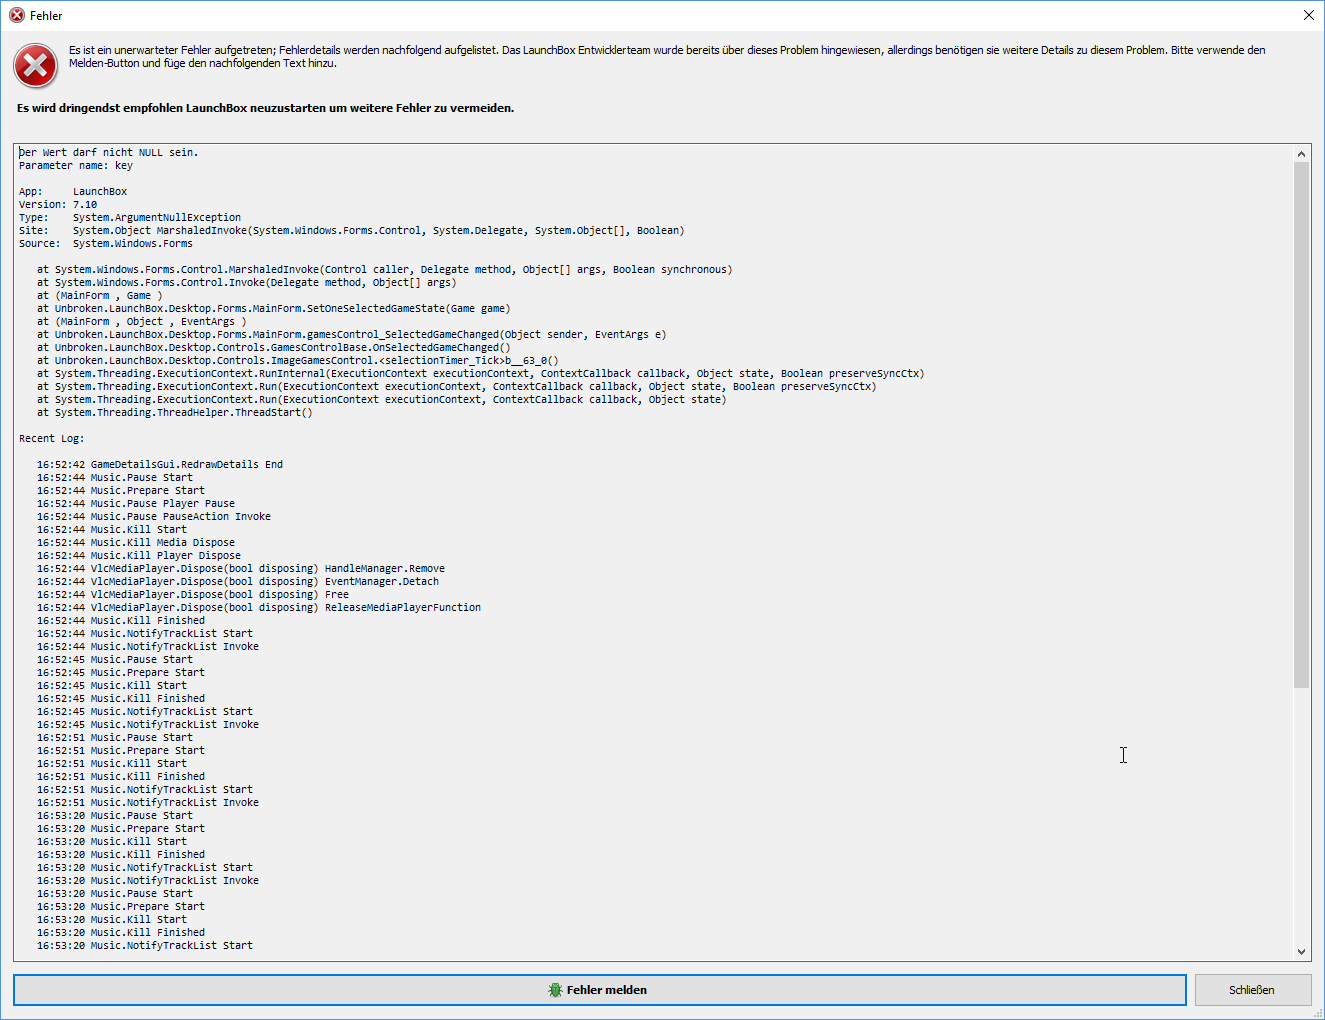Click the 'Music.Pause Player Pause' log entry
Viewport: 1325px width, 1020px height.
136,504
